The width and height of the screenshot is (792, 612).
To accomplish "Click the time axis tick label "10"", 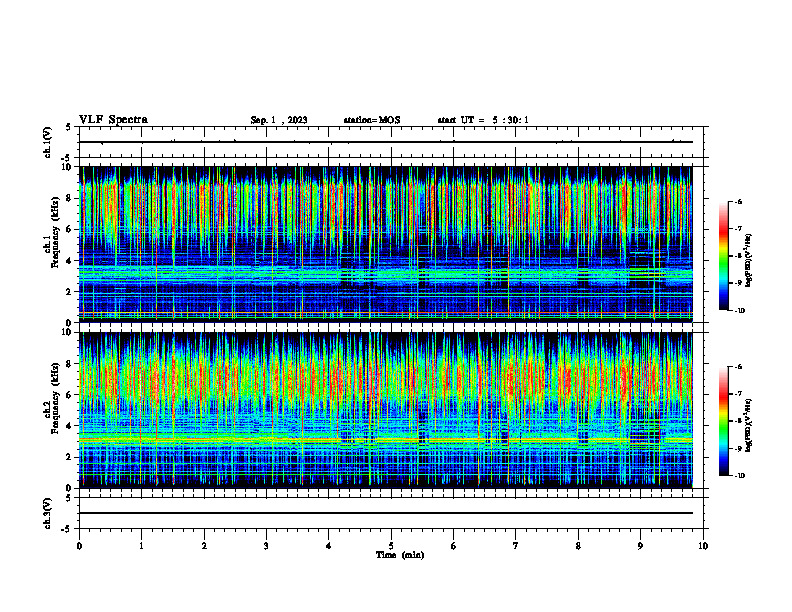I will [x=703, y=546].
